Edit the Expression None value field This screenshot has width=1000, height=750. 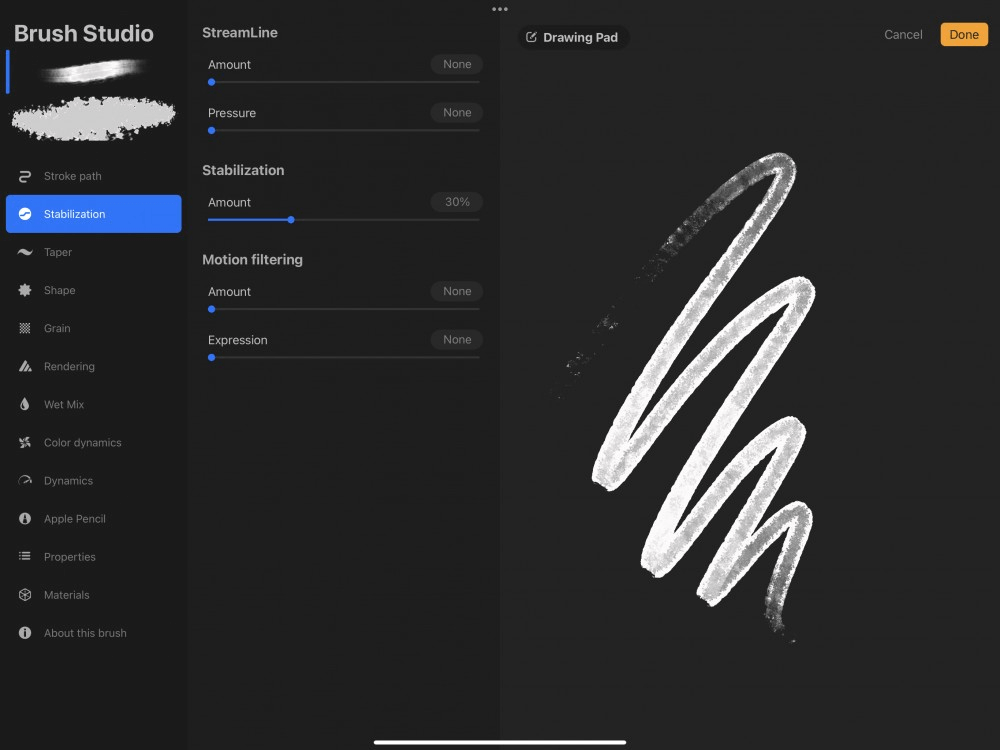[457, 339]
